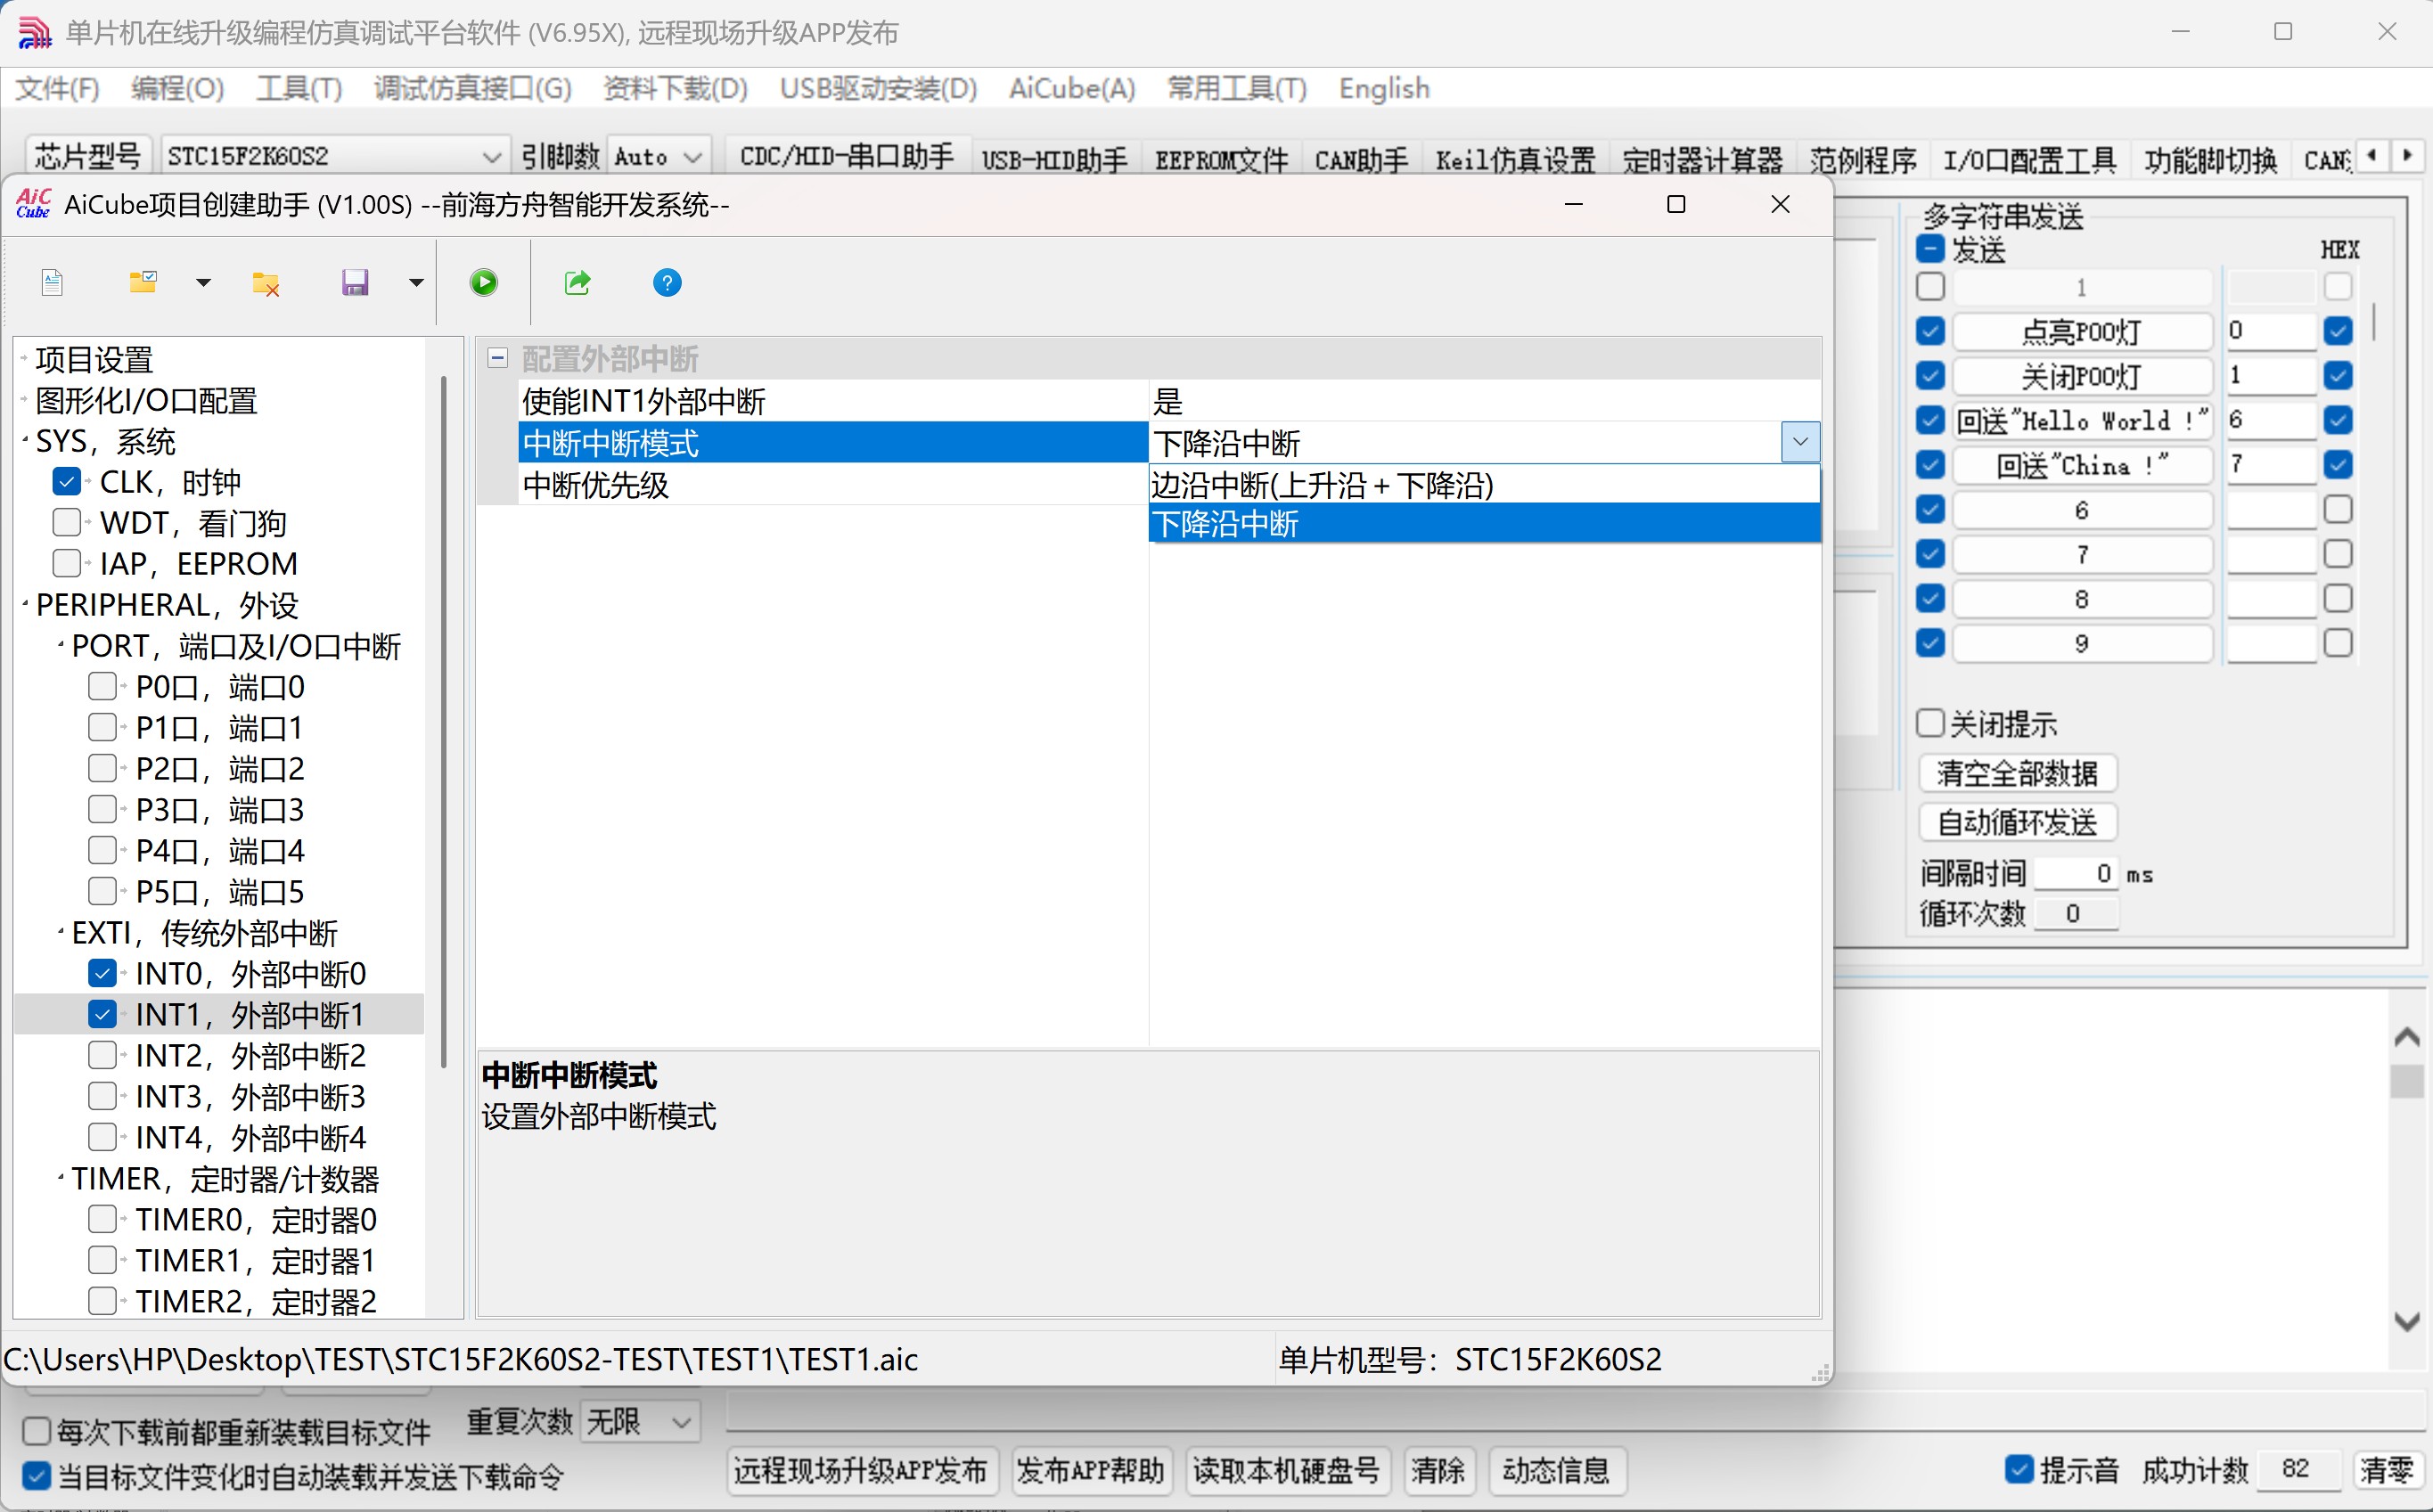Click tab strip scroll-right arrow
This screenshot has width=2433, height=1512.
point(2407,155)
